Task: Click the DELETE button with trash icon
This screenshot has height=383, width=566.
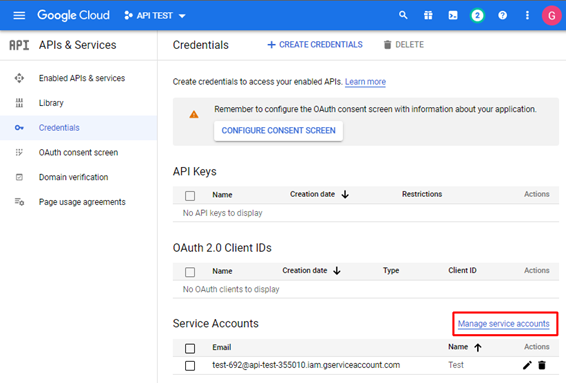Action: (404, 45)
